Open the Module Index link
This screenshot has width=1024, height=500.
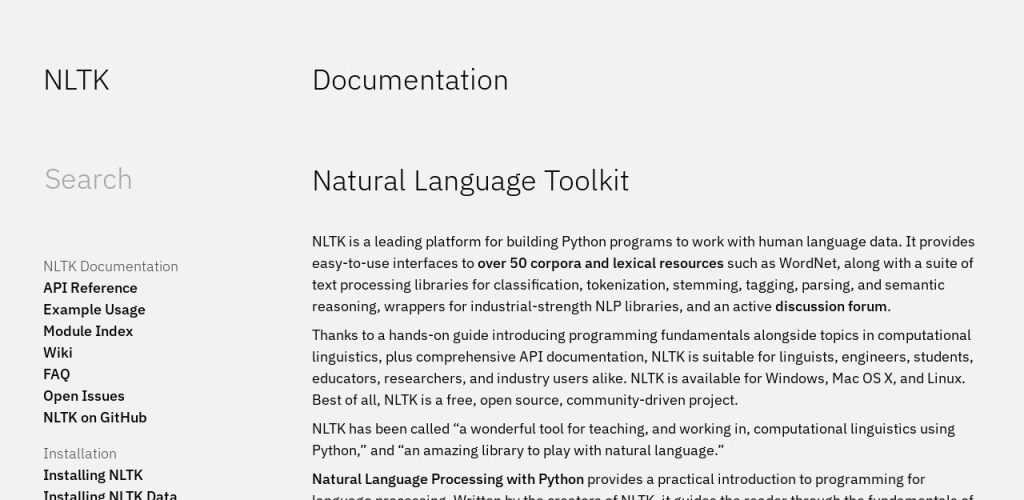pos(88,331)
